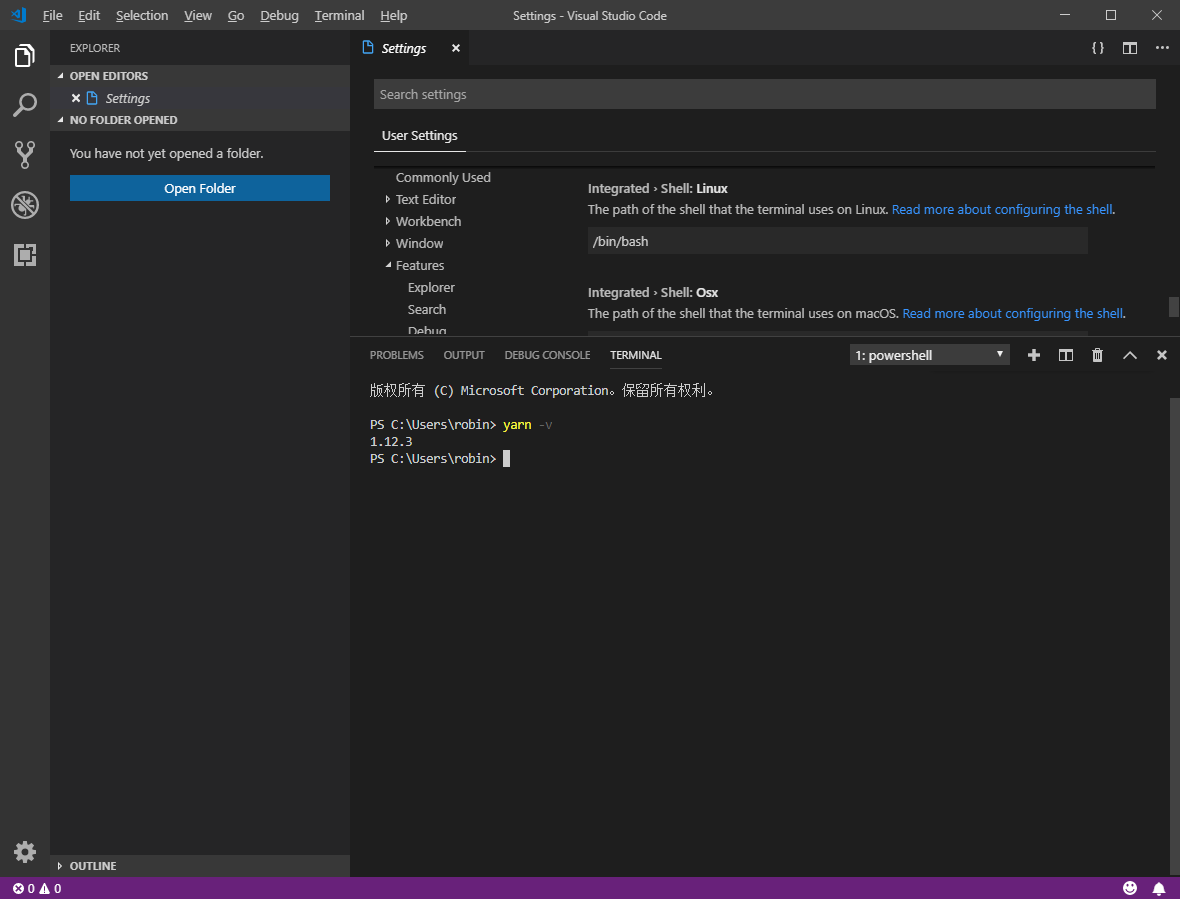This screenshot has height=899, width=1180.
Task: Kill the terminal using the trash icon
Action: 1097,354
